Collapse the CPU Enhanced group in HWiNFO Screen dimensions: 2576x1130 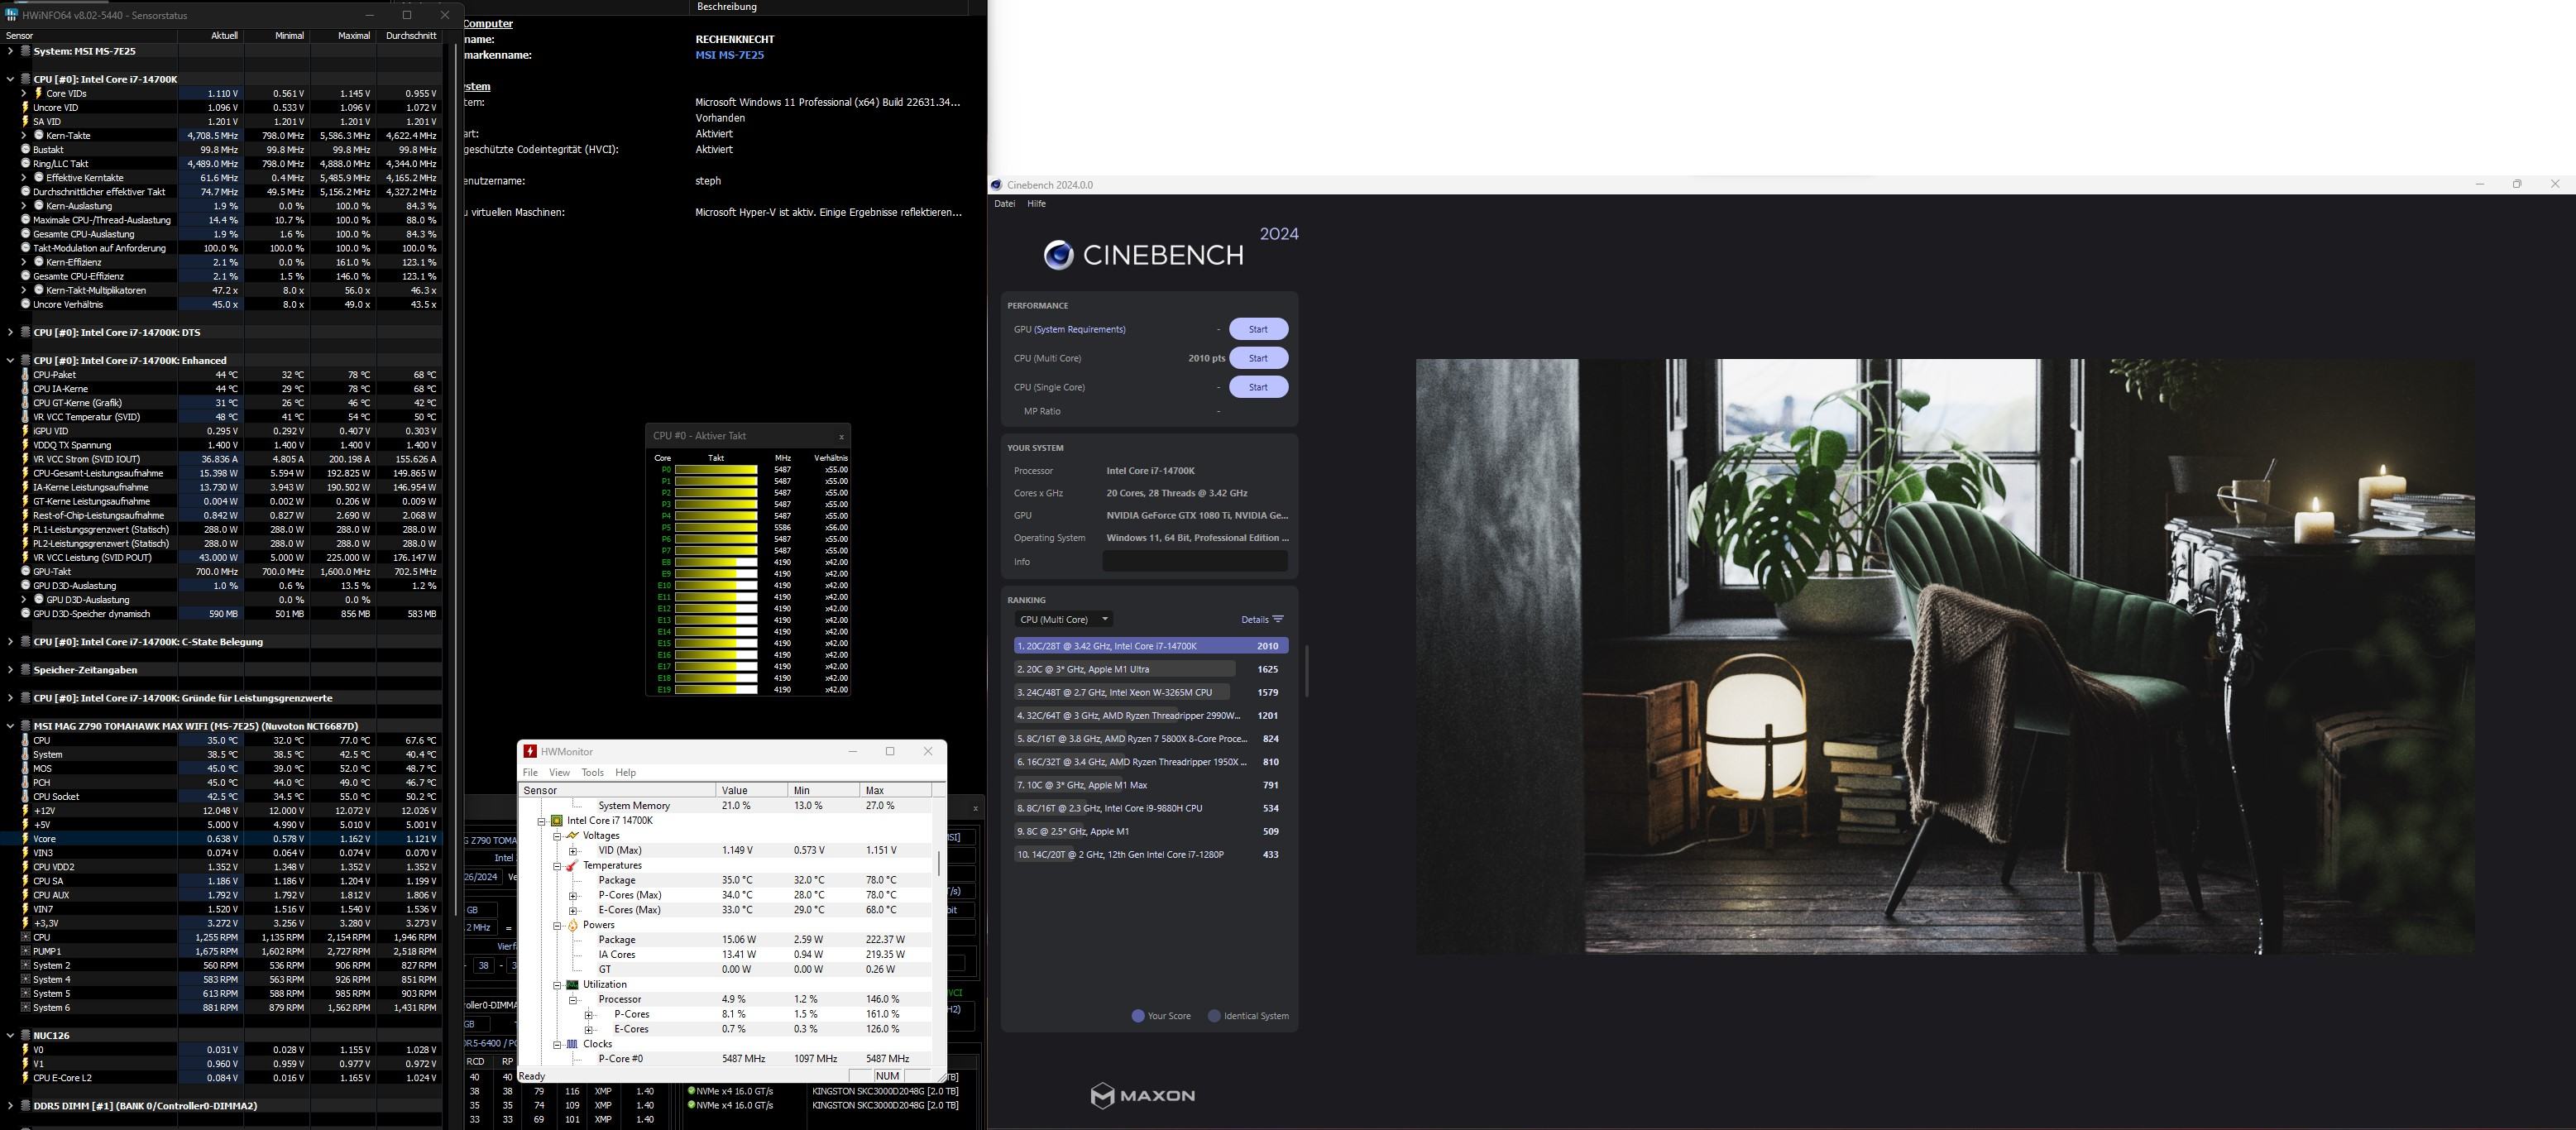(x=10, y=360)
